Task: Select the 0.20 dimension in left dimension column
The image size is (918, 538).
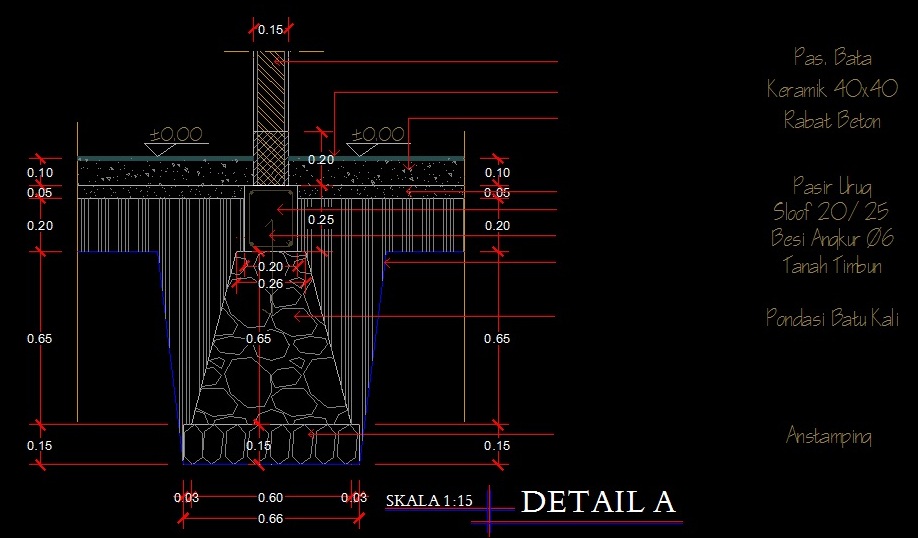Action: (x=40, y=225)
